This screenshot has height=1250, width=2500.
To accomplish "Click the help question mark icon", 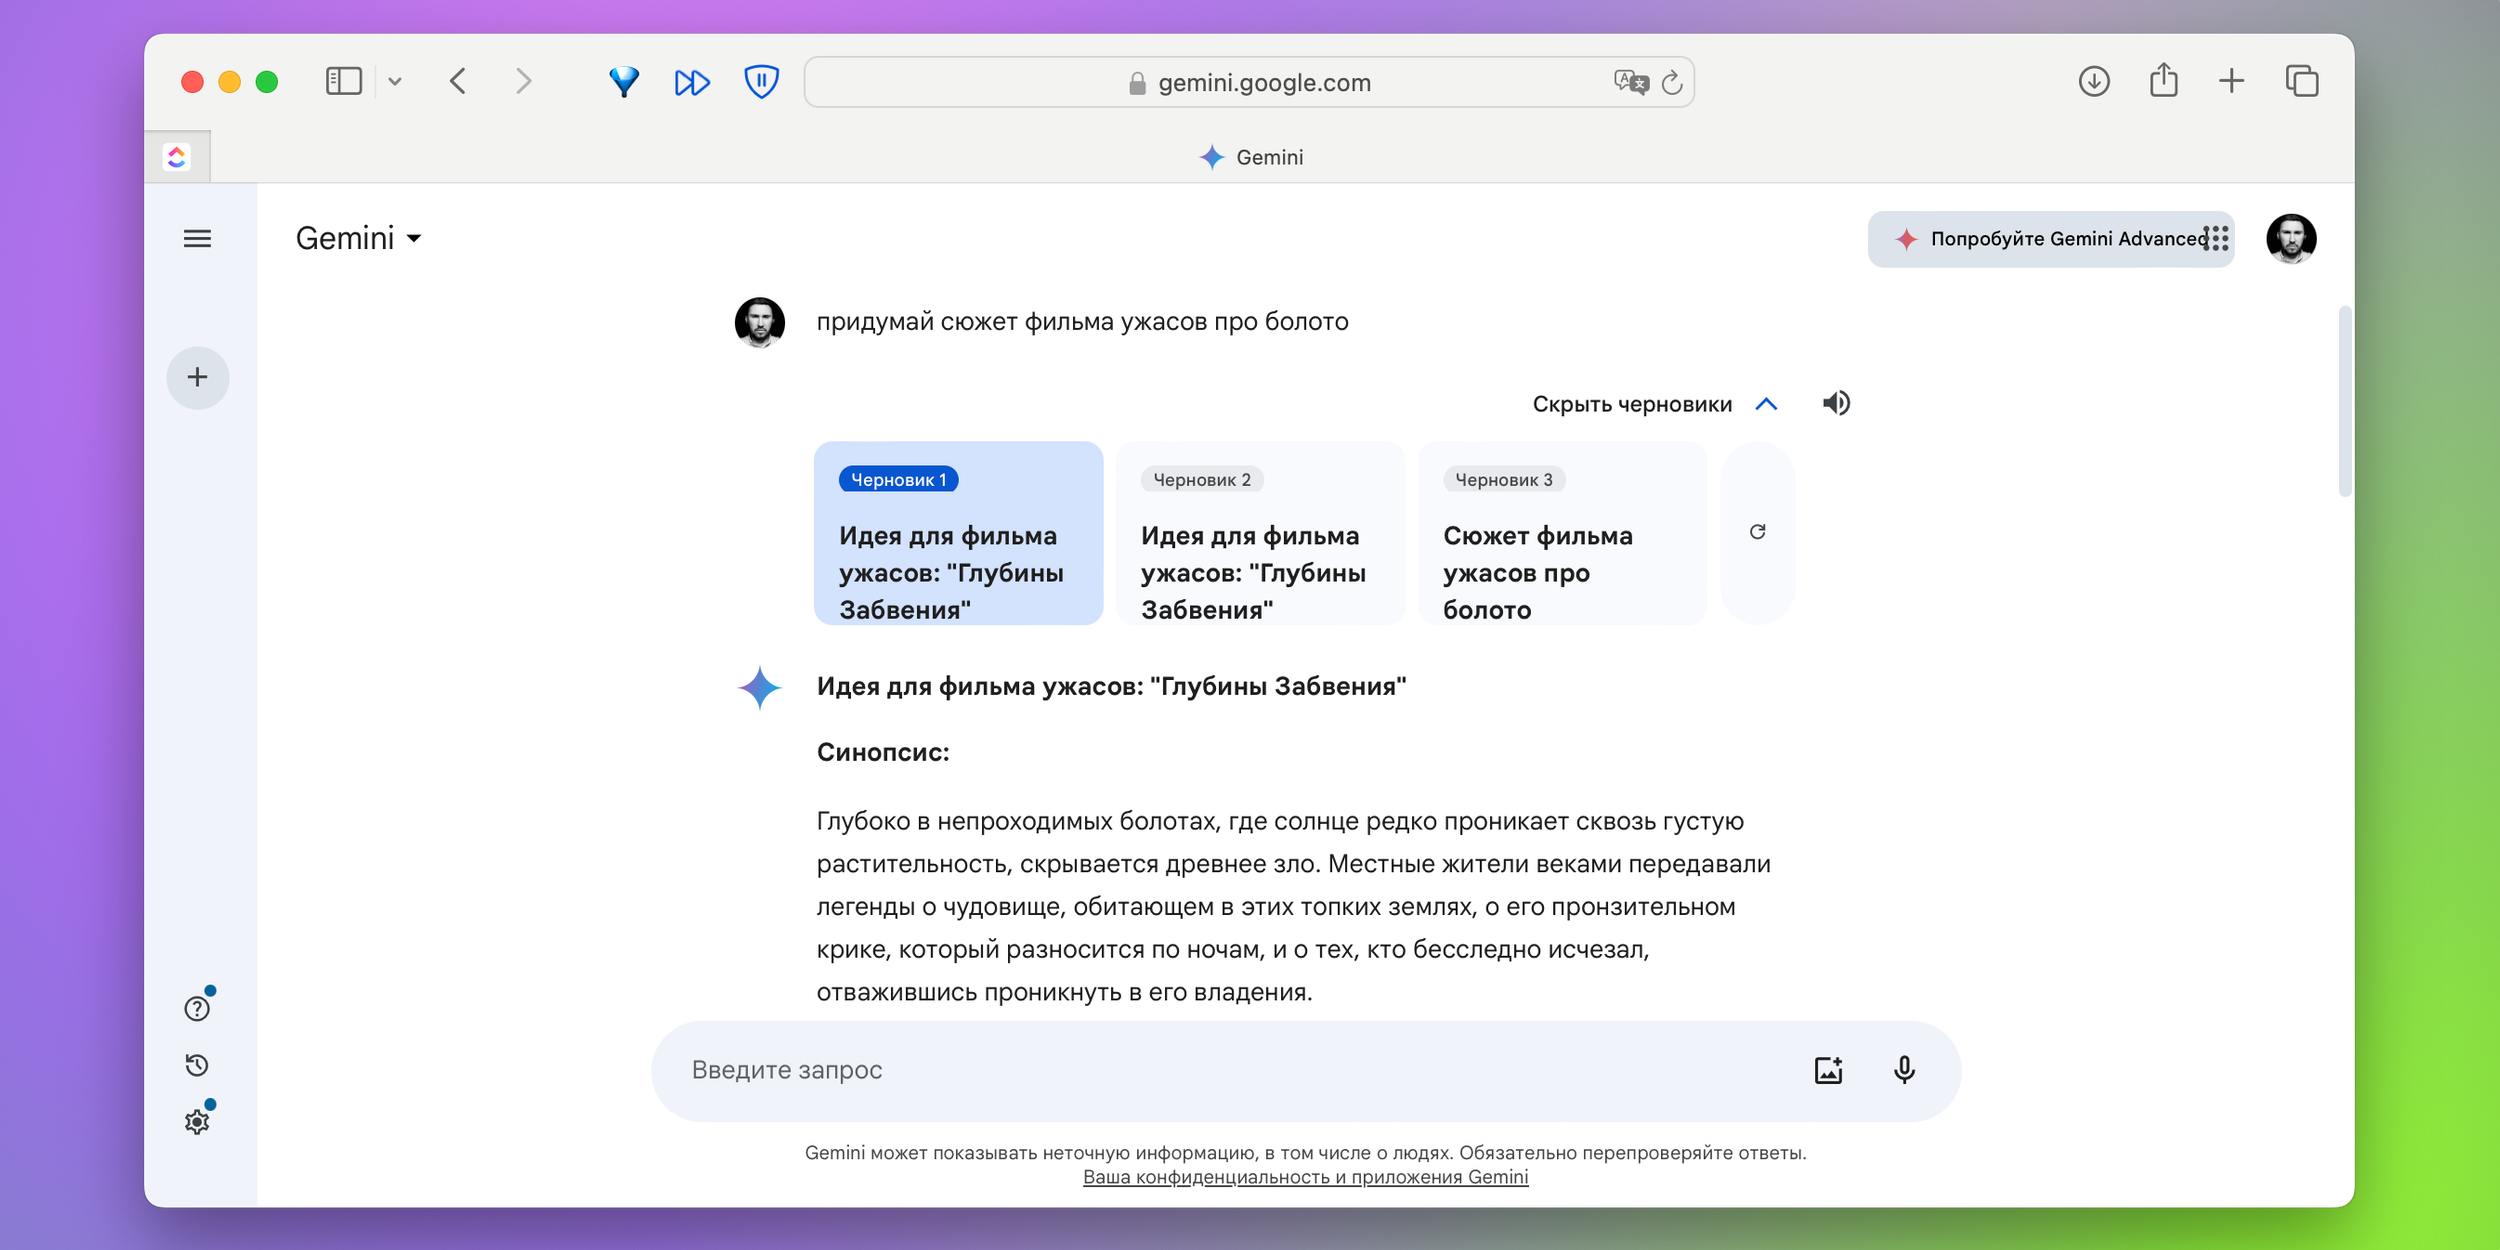I will (199, 1004).
